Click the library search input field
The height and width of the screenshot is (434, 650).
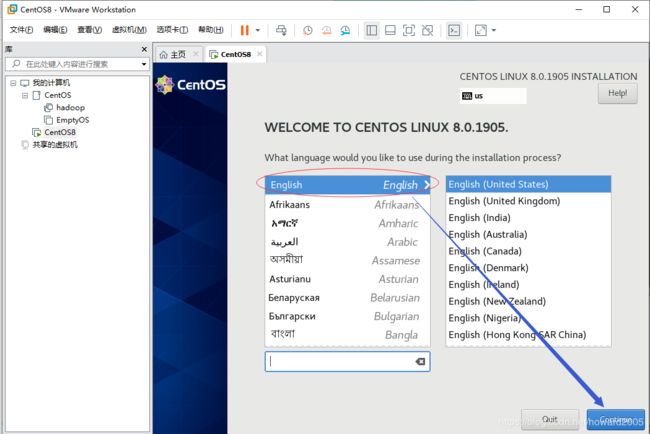(77, 64)
